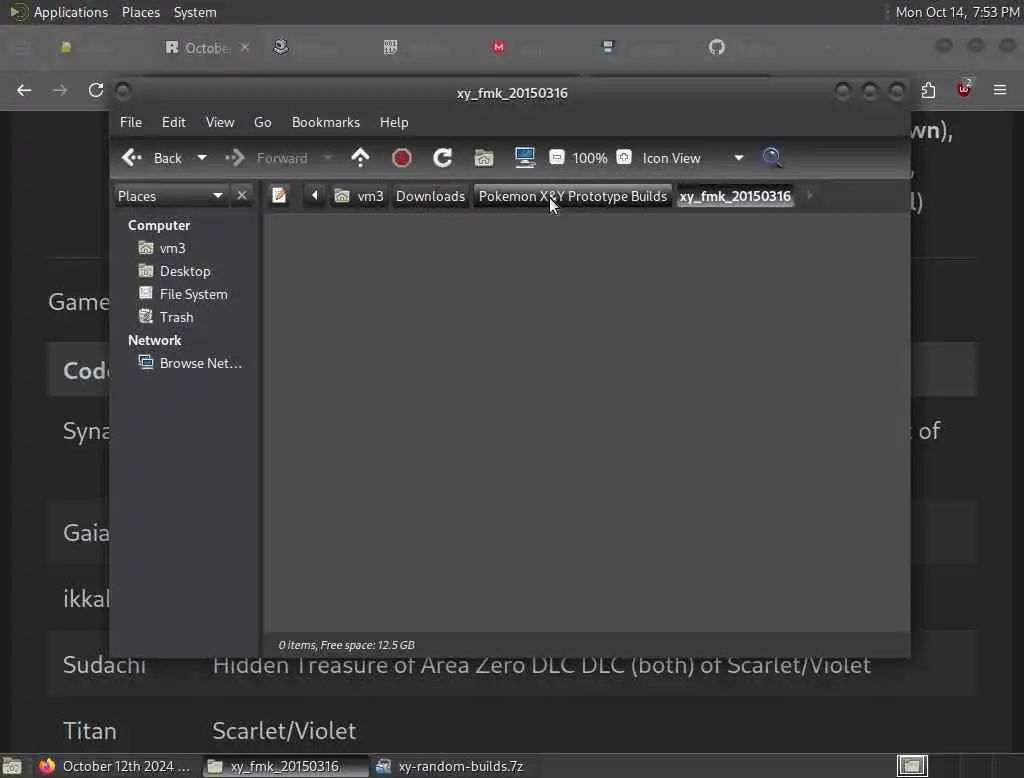This screenshot has width=1024, height=778.
Task: Open the Places sidebar dropdown
Action: coord(170,195)
